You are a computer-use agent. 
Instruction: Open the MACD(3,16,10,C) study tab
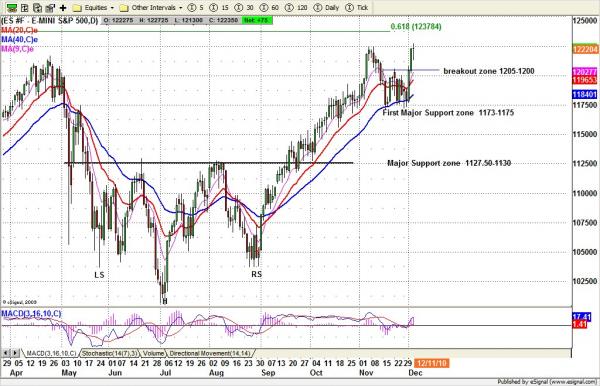51,353
